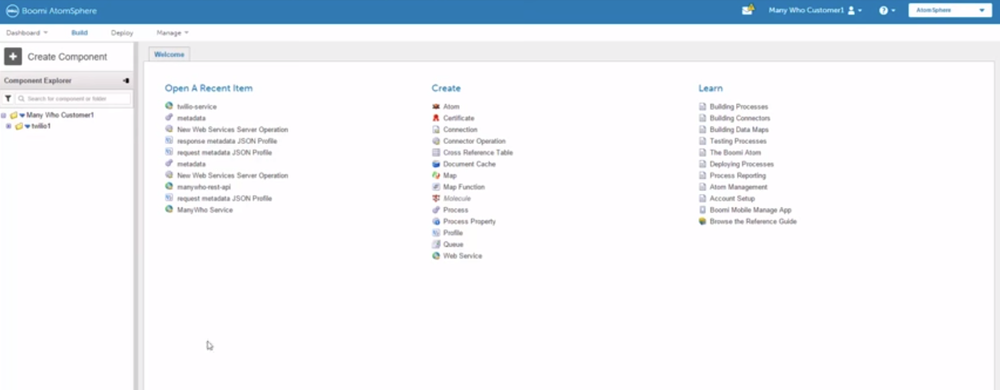
Task: Click the Document Cache icon
Action: [x=436, y=164]
